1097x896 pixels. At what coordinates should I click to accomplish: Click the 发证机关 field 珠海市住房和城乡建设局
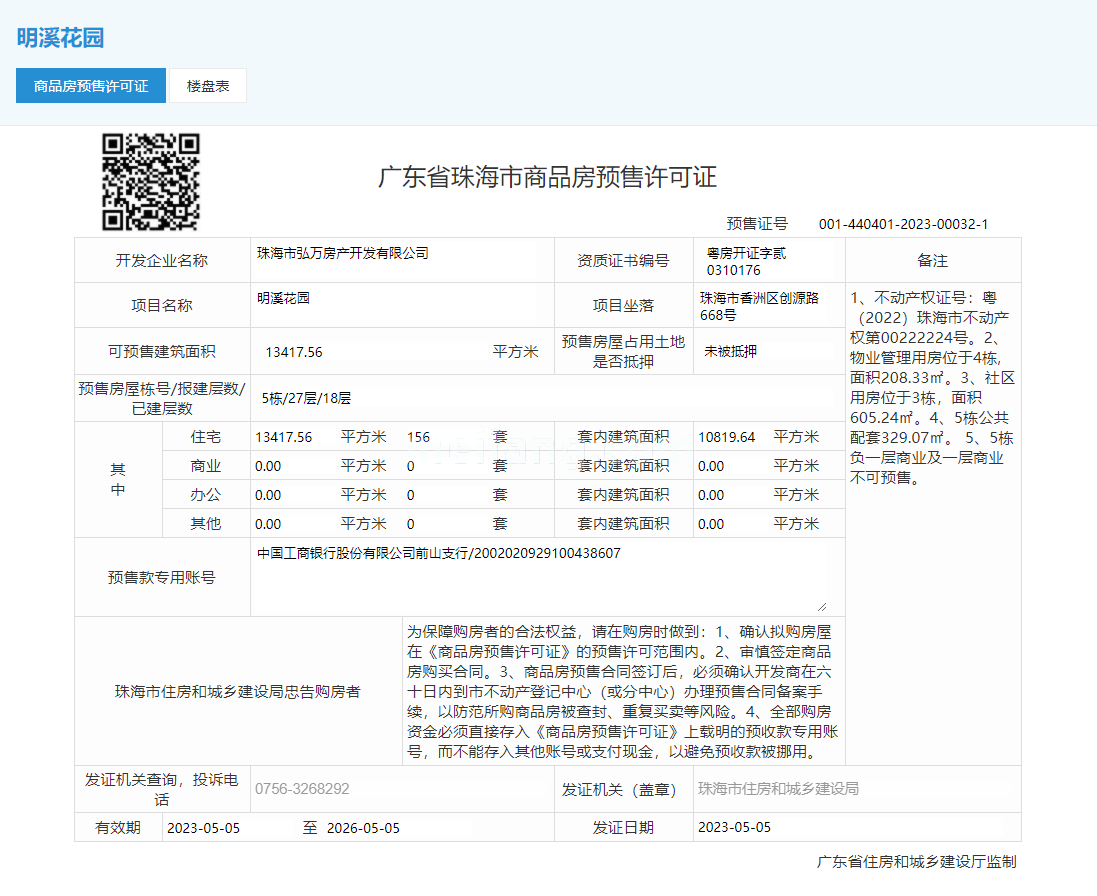(855, 789)
